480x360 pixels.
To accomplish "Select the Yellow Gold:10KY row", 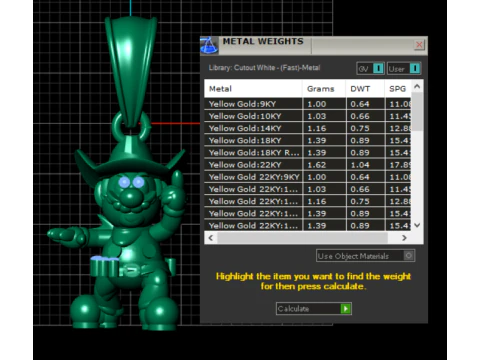I will (x=308, y=116).
